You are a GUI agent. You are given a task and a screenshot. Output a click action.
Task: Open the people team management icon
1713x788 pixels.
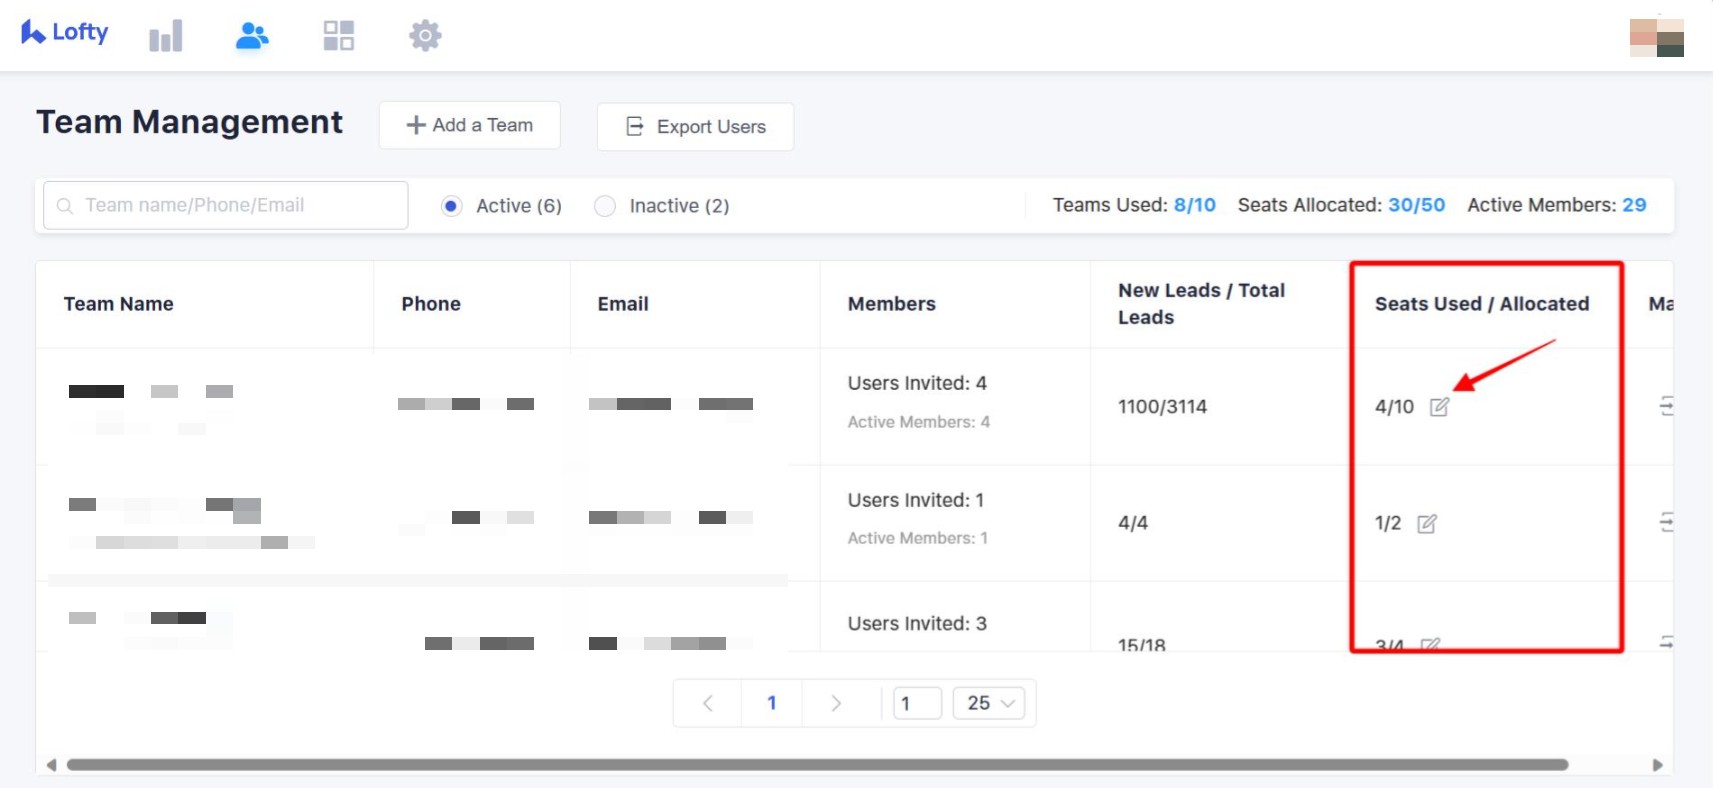coord(252,36)
